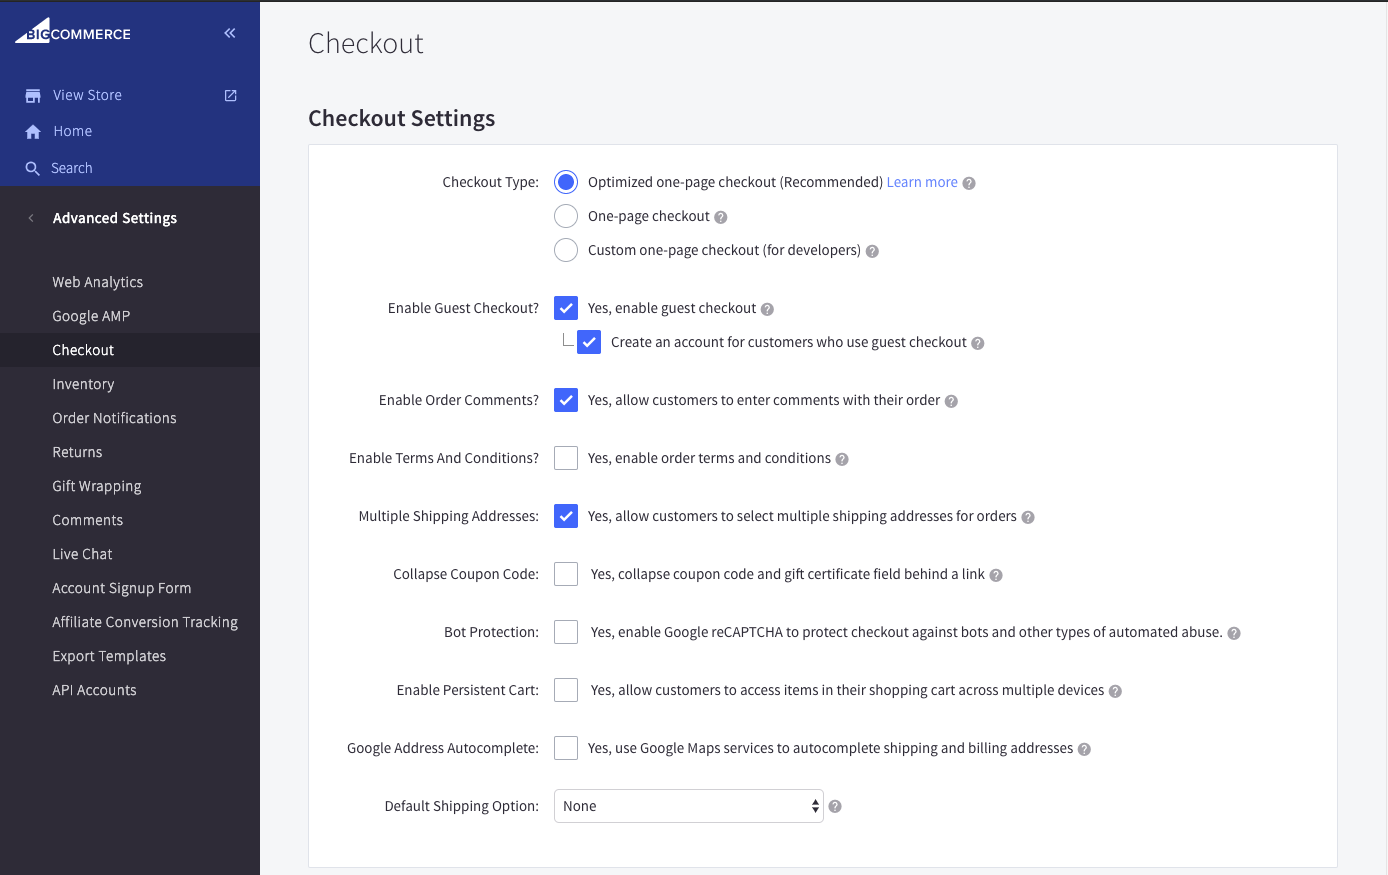Select Custom one-page checkout radio button
1388x875 pixels.
[566, 250]
